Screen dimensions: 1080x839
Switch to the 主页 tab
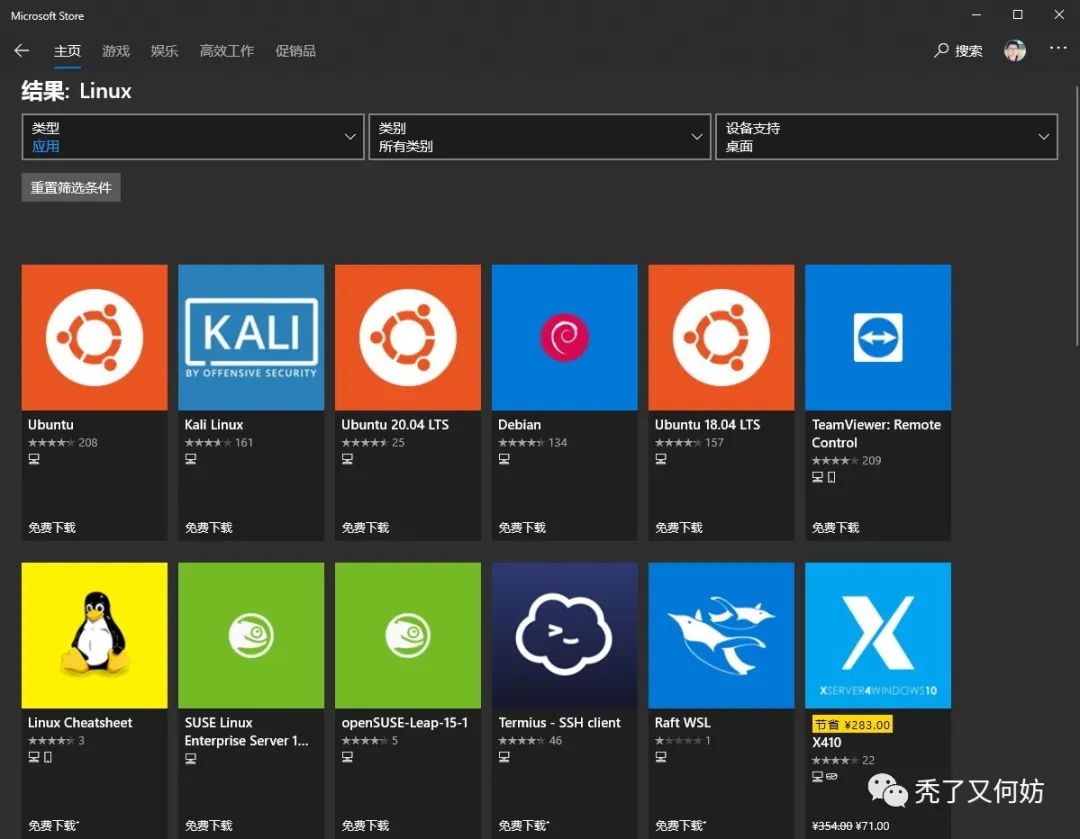(x=68, y=51)
